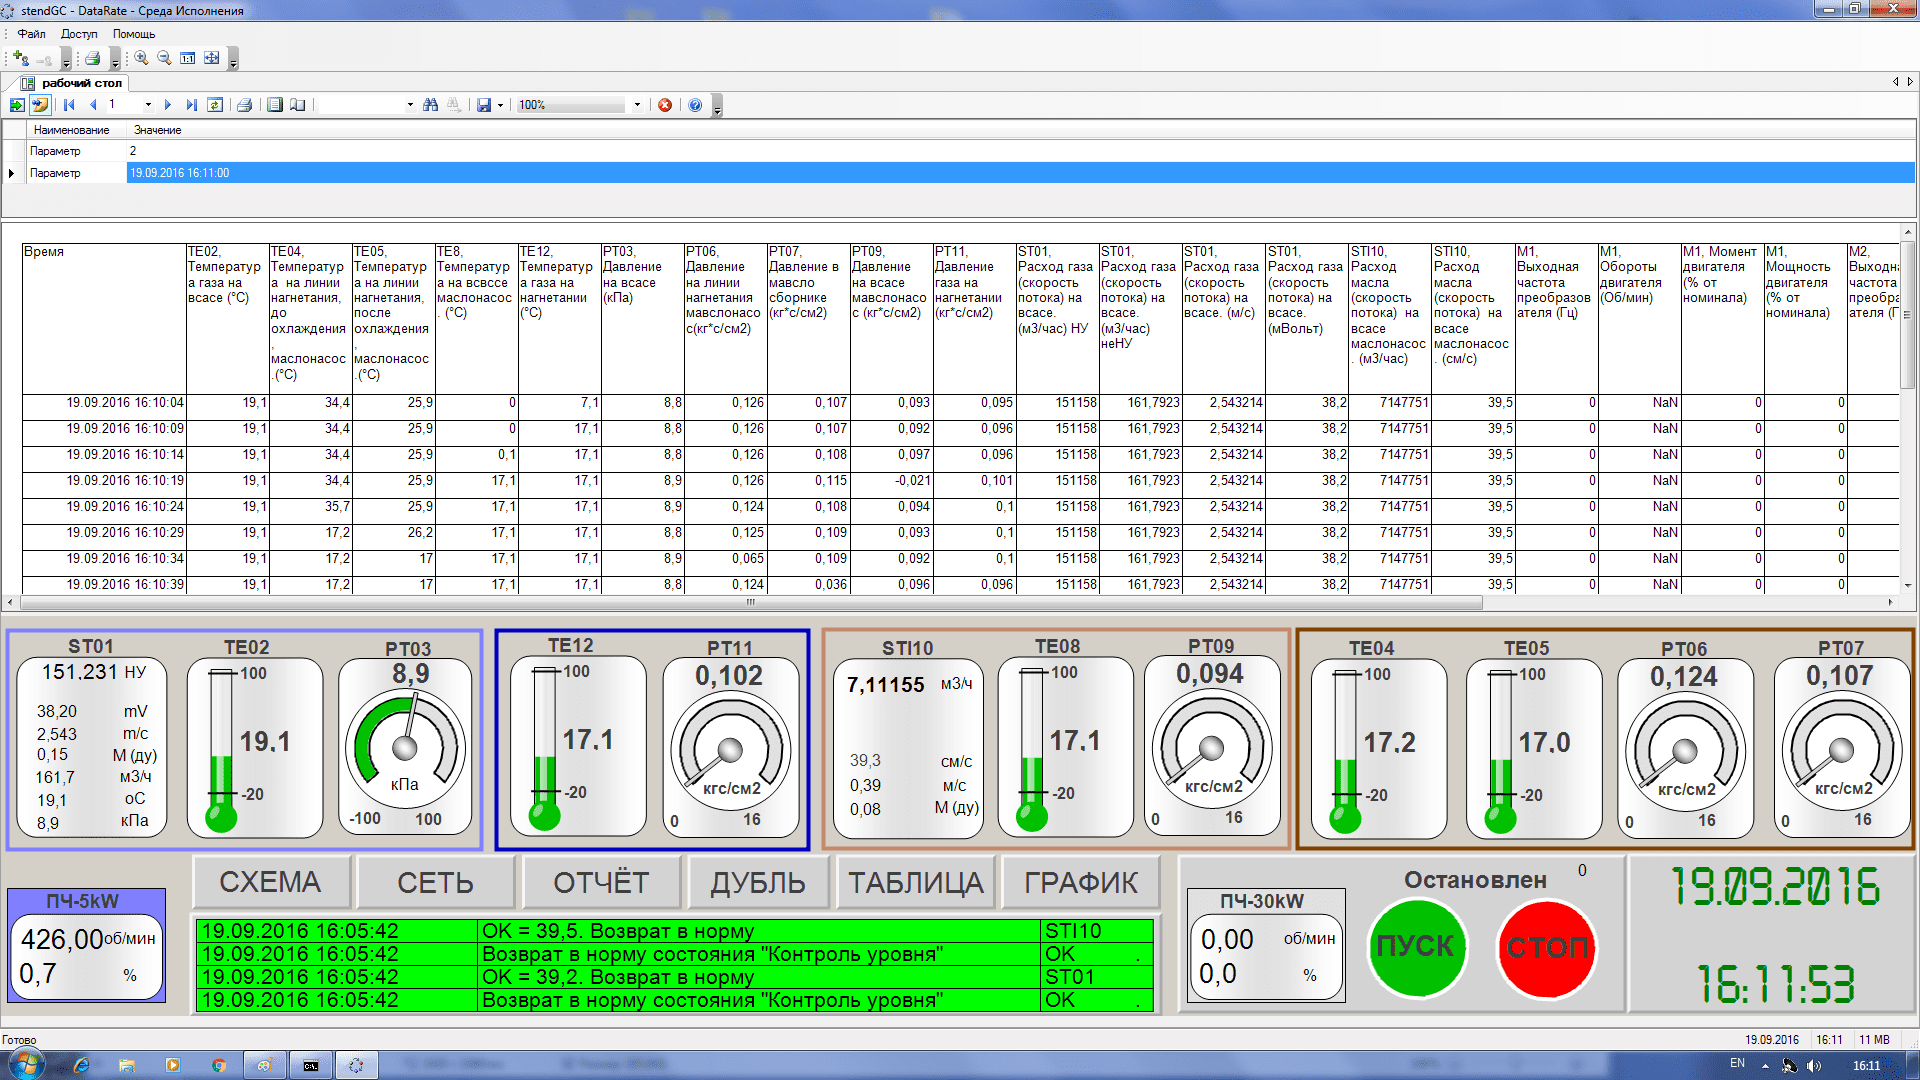Open the Файл menu
This screenshot has height=1080, width=1920.
point(31,34)
